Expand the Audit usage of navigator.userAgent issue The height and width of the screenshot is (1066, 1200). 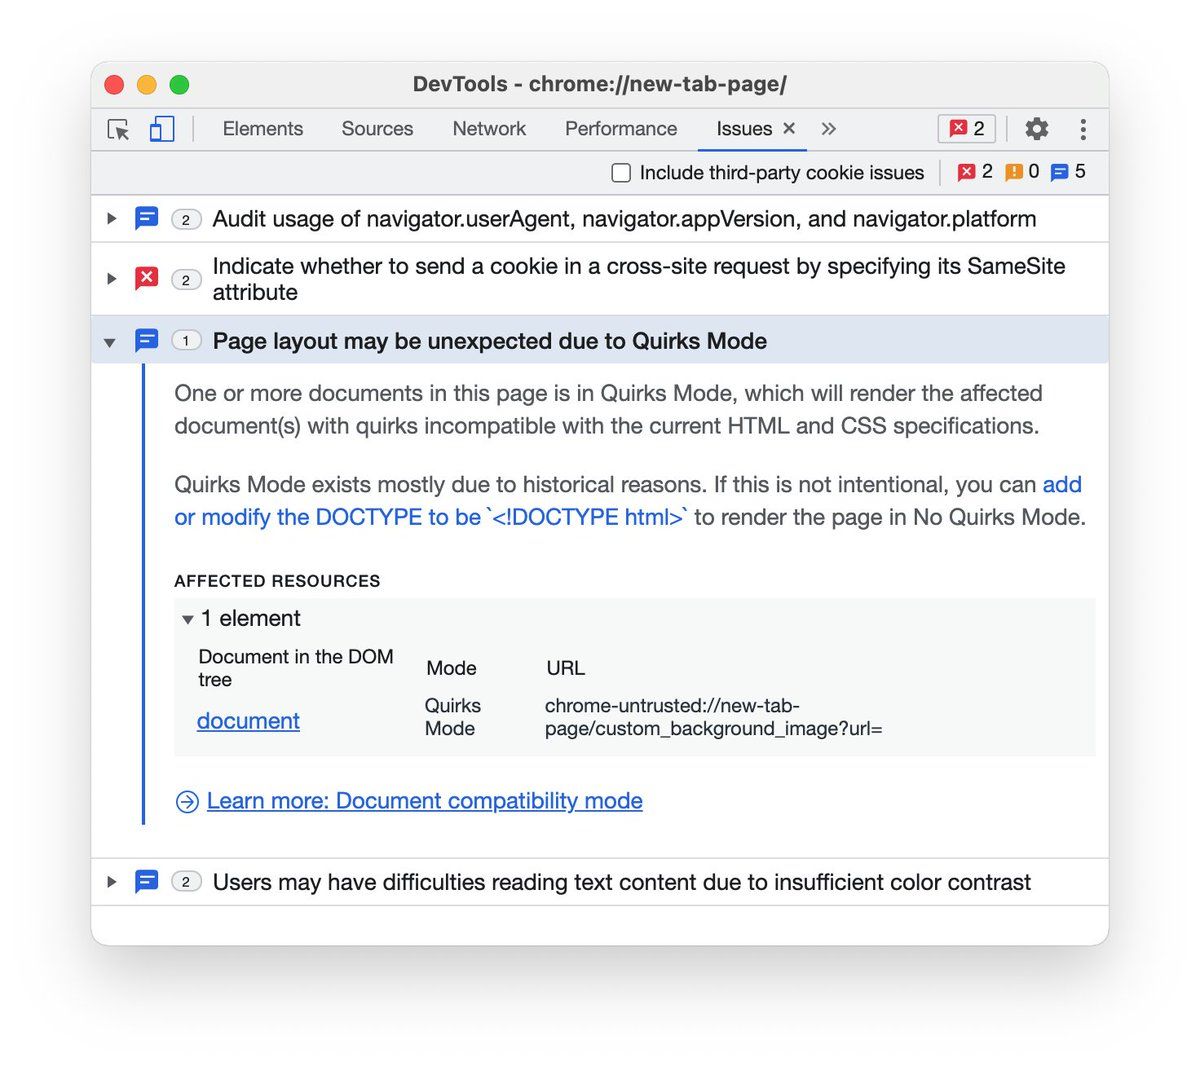(x=111, y=218)
